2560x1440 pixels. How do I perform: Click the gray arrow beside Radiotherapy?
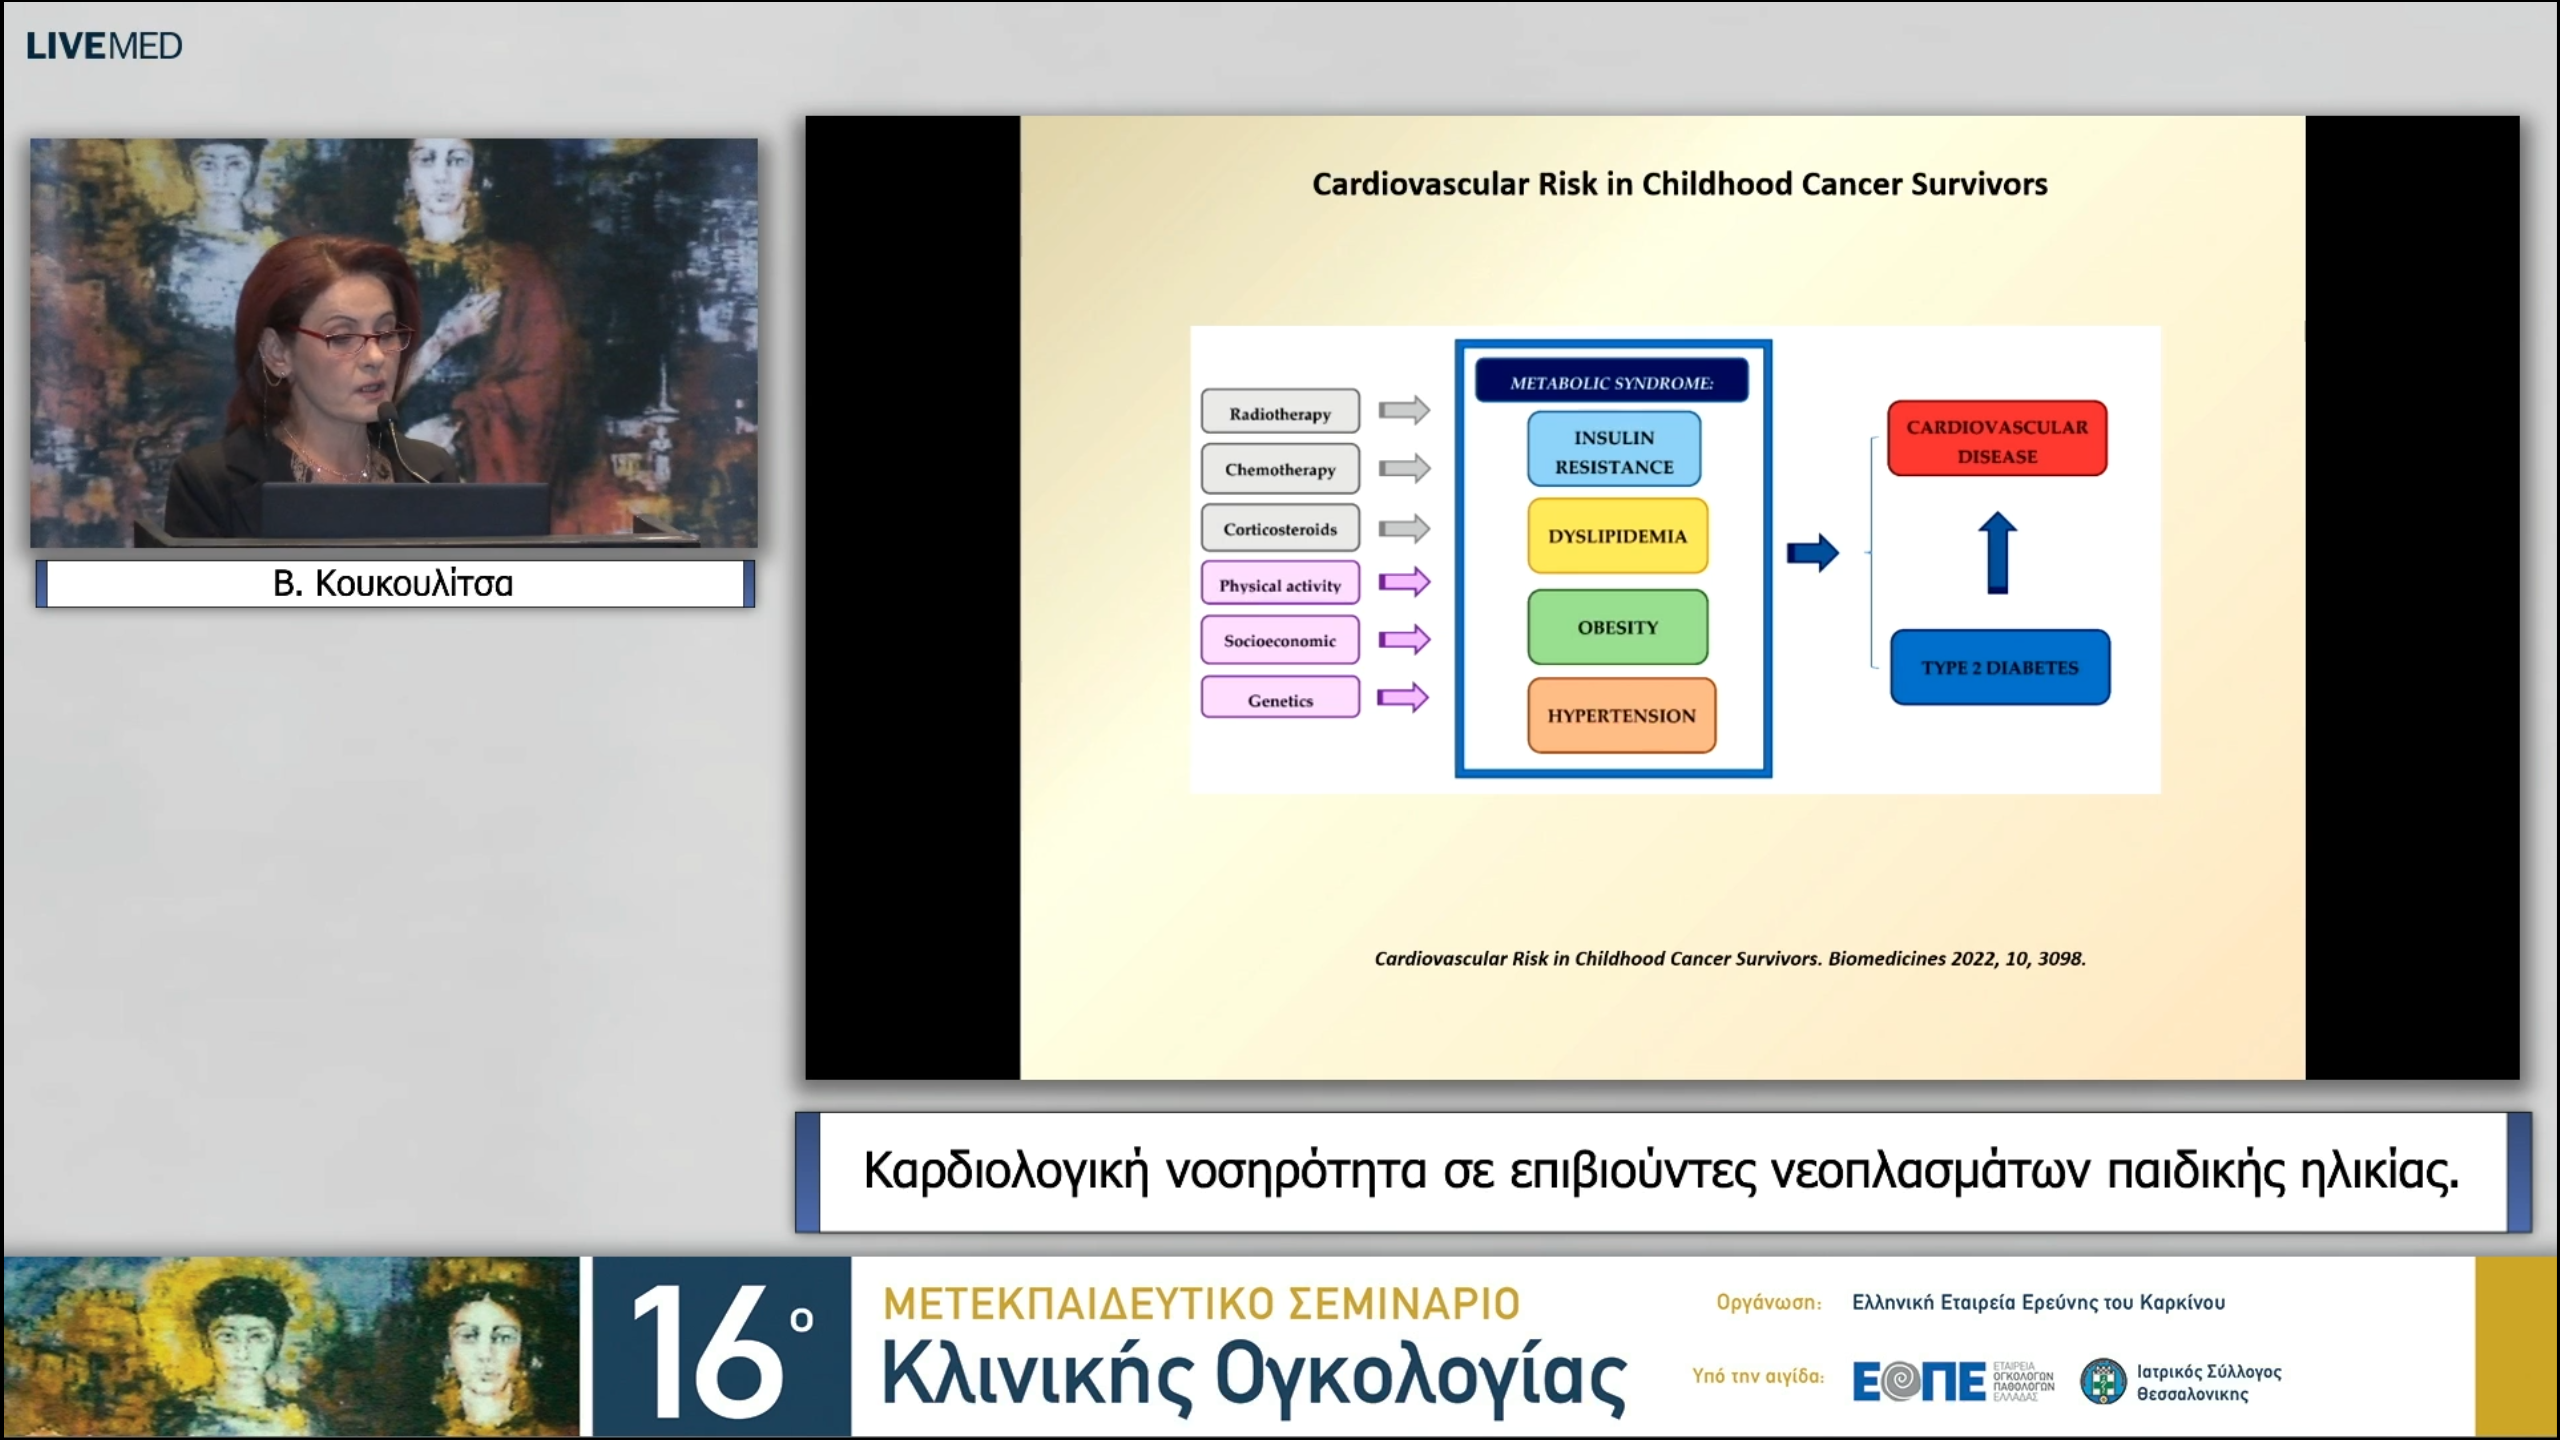point(1404,410)
